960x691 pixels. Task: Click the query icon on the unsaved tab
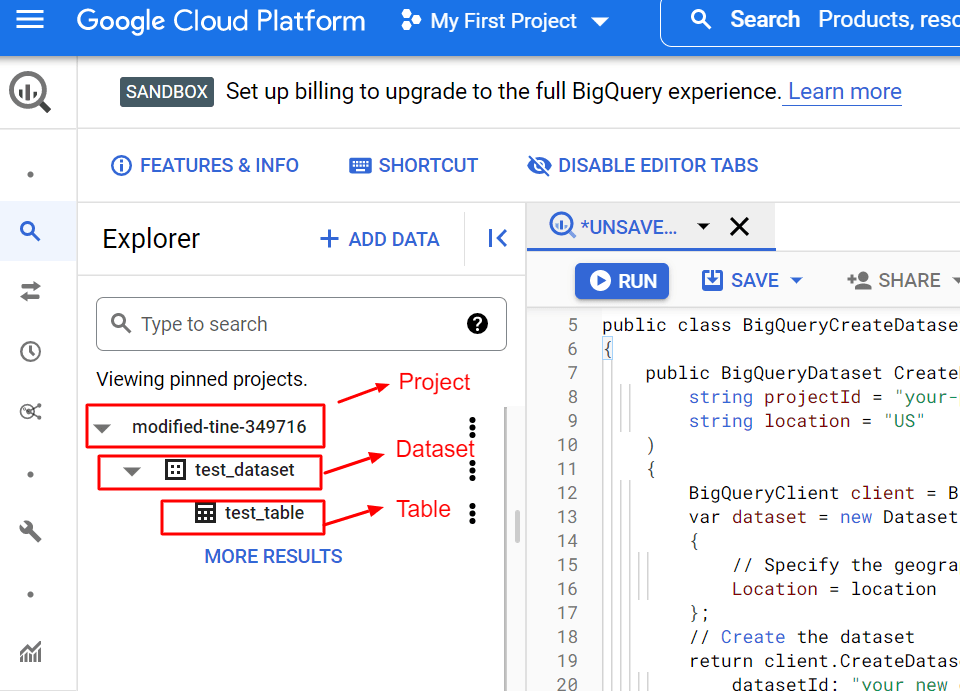click(561, 225)
